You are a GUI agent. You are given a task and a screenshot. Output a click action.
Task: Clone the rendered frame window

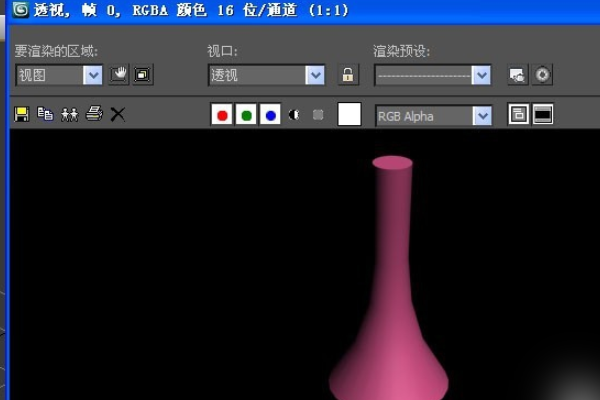click(x=69, y=114)
